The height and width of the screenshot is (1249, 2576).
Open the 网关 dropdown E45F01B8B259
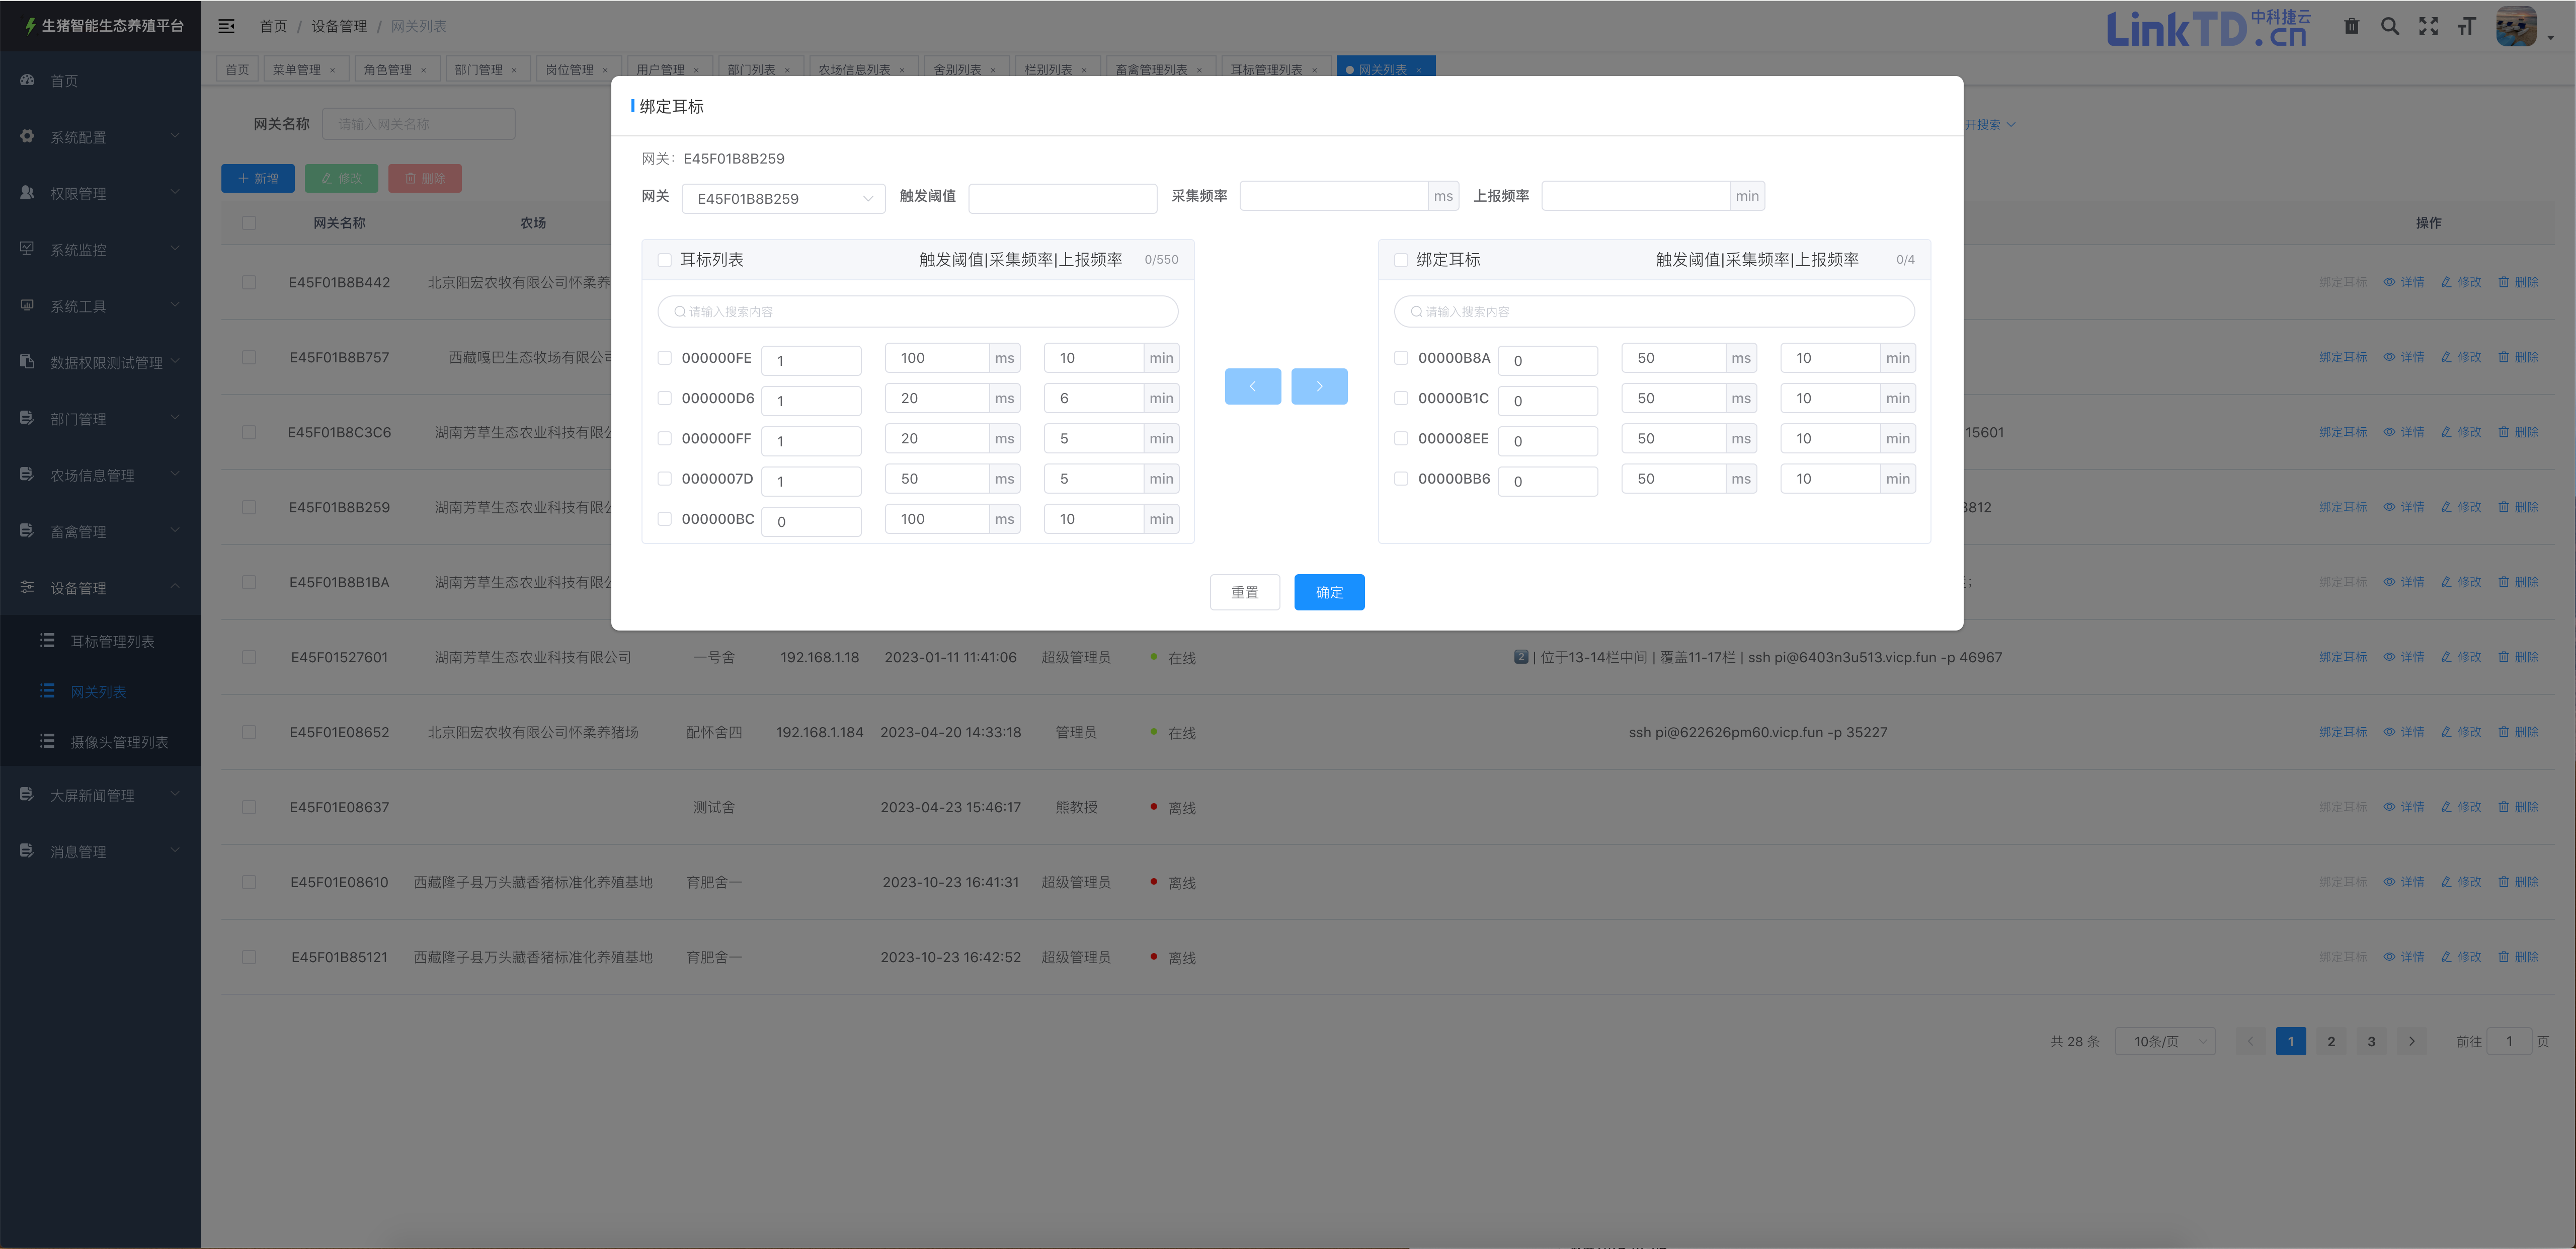783,199
